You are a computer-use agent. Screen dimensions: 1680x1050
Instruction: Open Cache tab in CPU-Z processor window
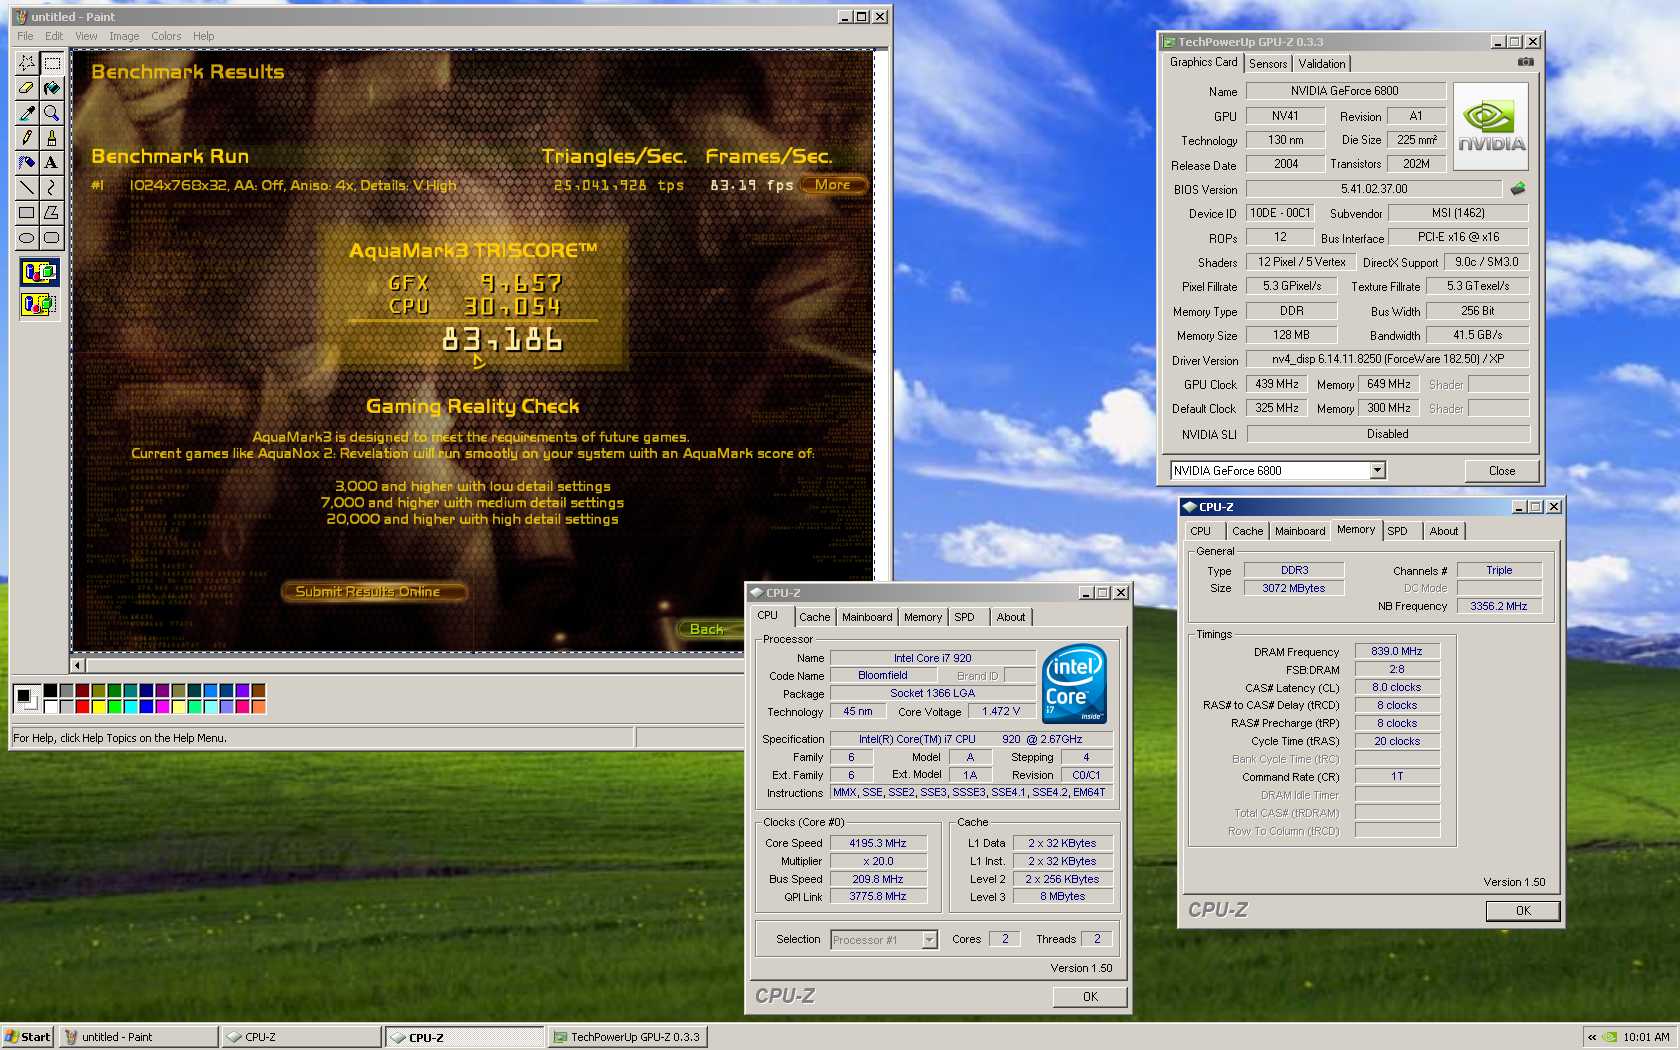(814, 617)
